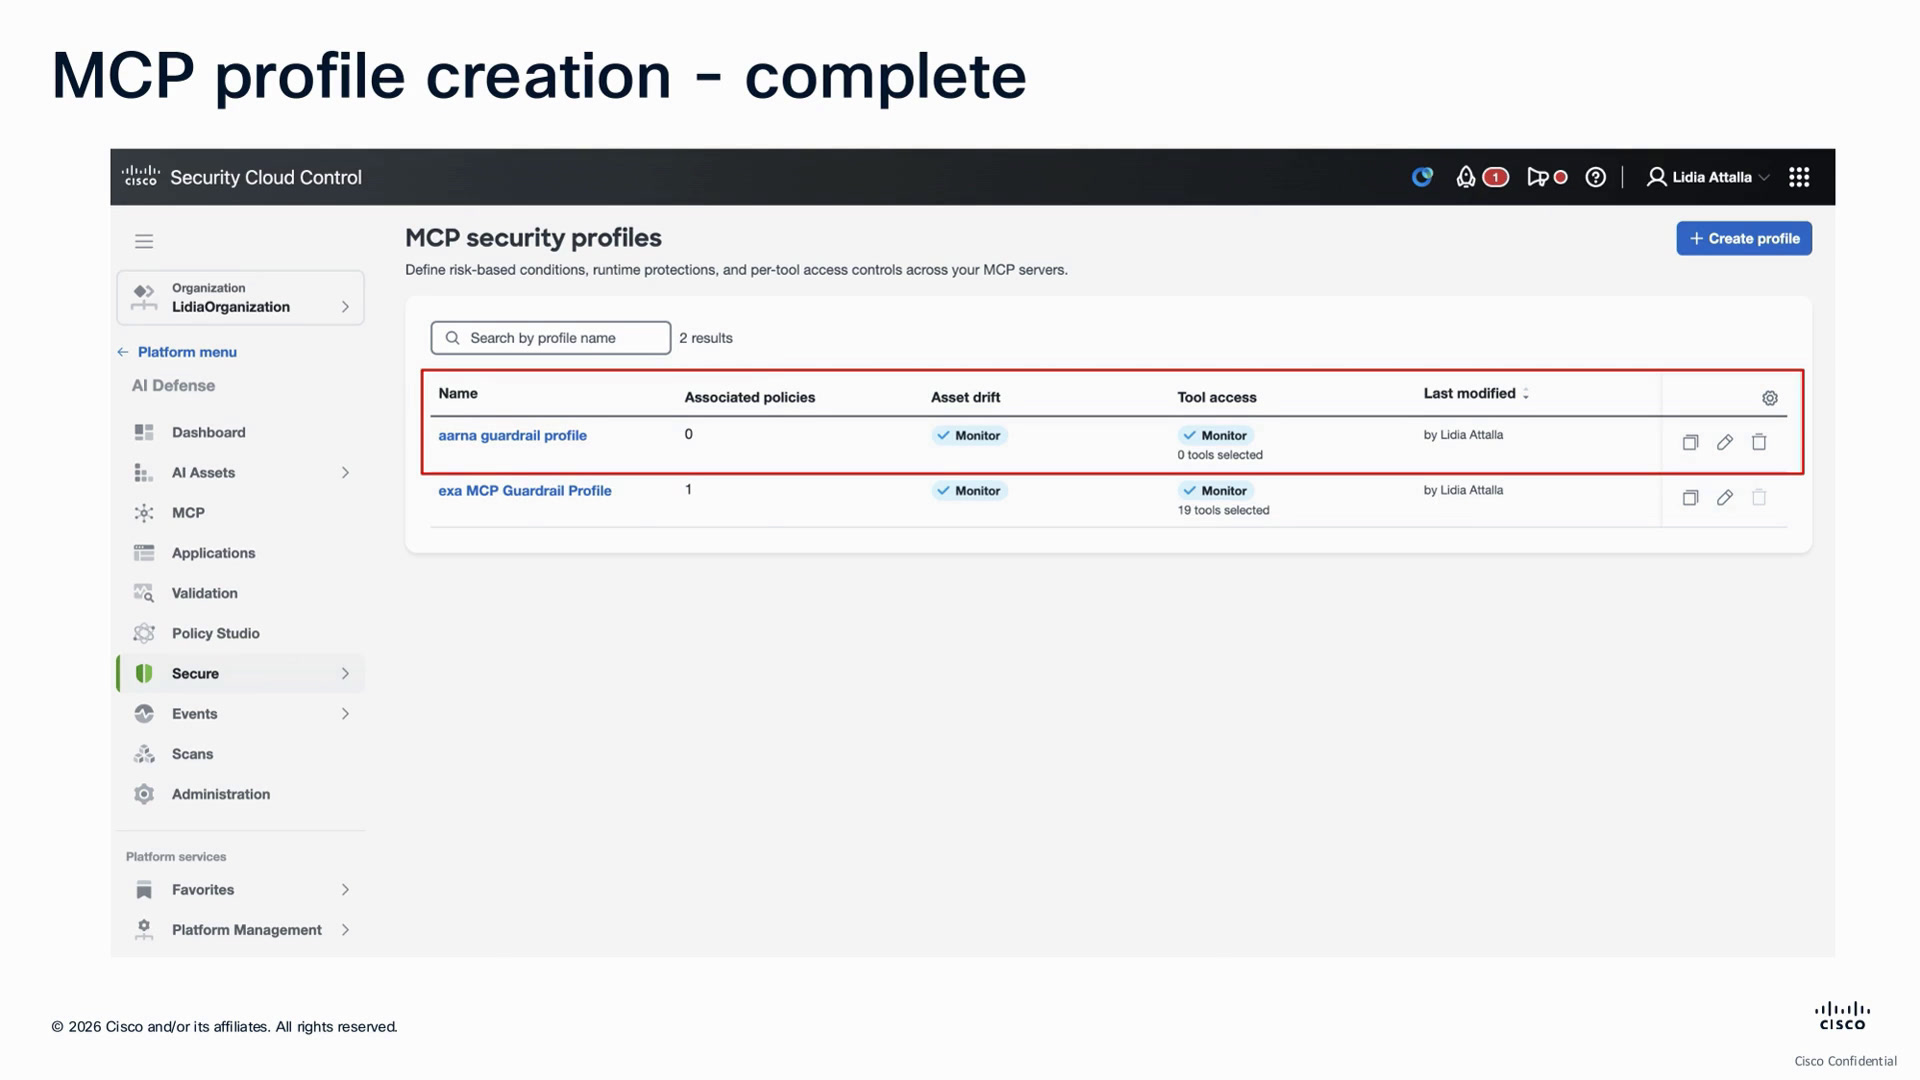This screenshot has height=1080, width=1920.
Task: Duplicate the exa MCP Guardrail Profile
Action: click(x=1690, y=497)
